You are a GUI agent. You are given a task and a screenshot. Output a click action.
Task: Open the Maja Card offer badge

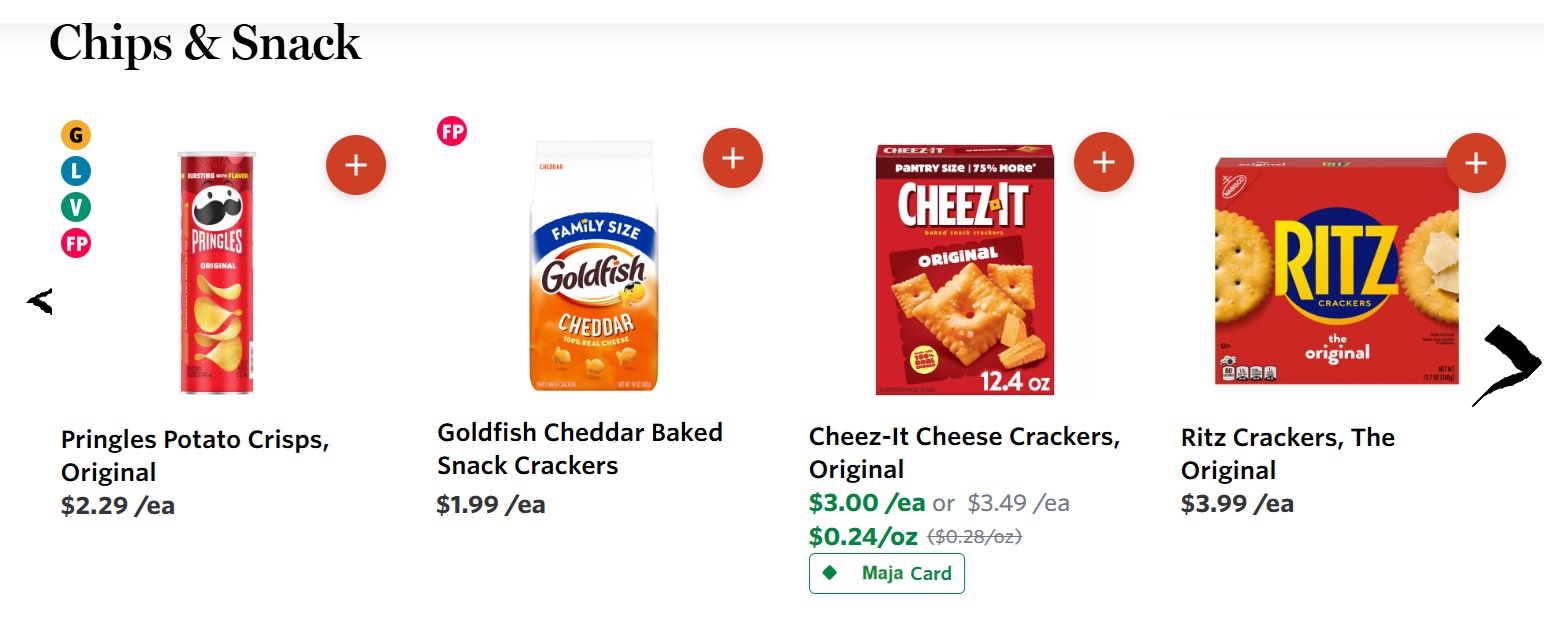pyautogui.click(x=887, y=573)
